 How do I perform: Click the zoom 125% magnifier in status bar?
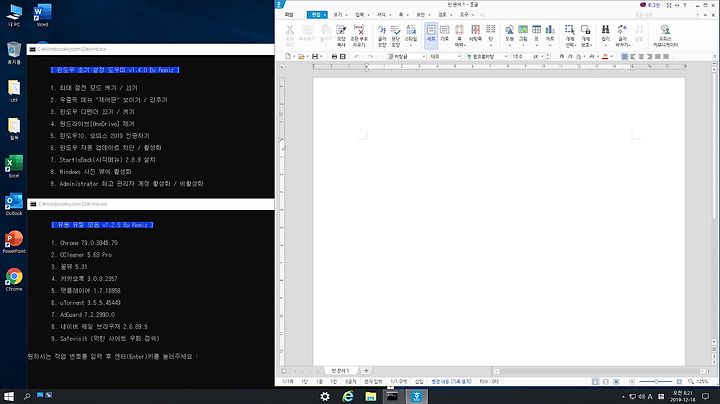(691, 382)
